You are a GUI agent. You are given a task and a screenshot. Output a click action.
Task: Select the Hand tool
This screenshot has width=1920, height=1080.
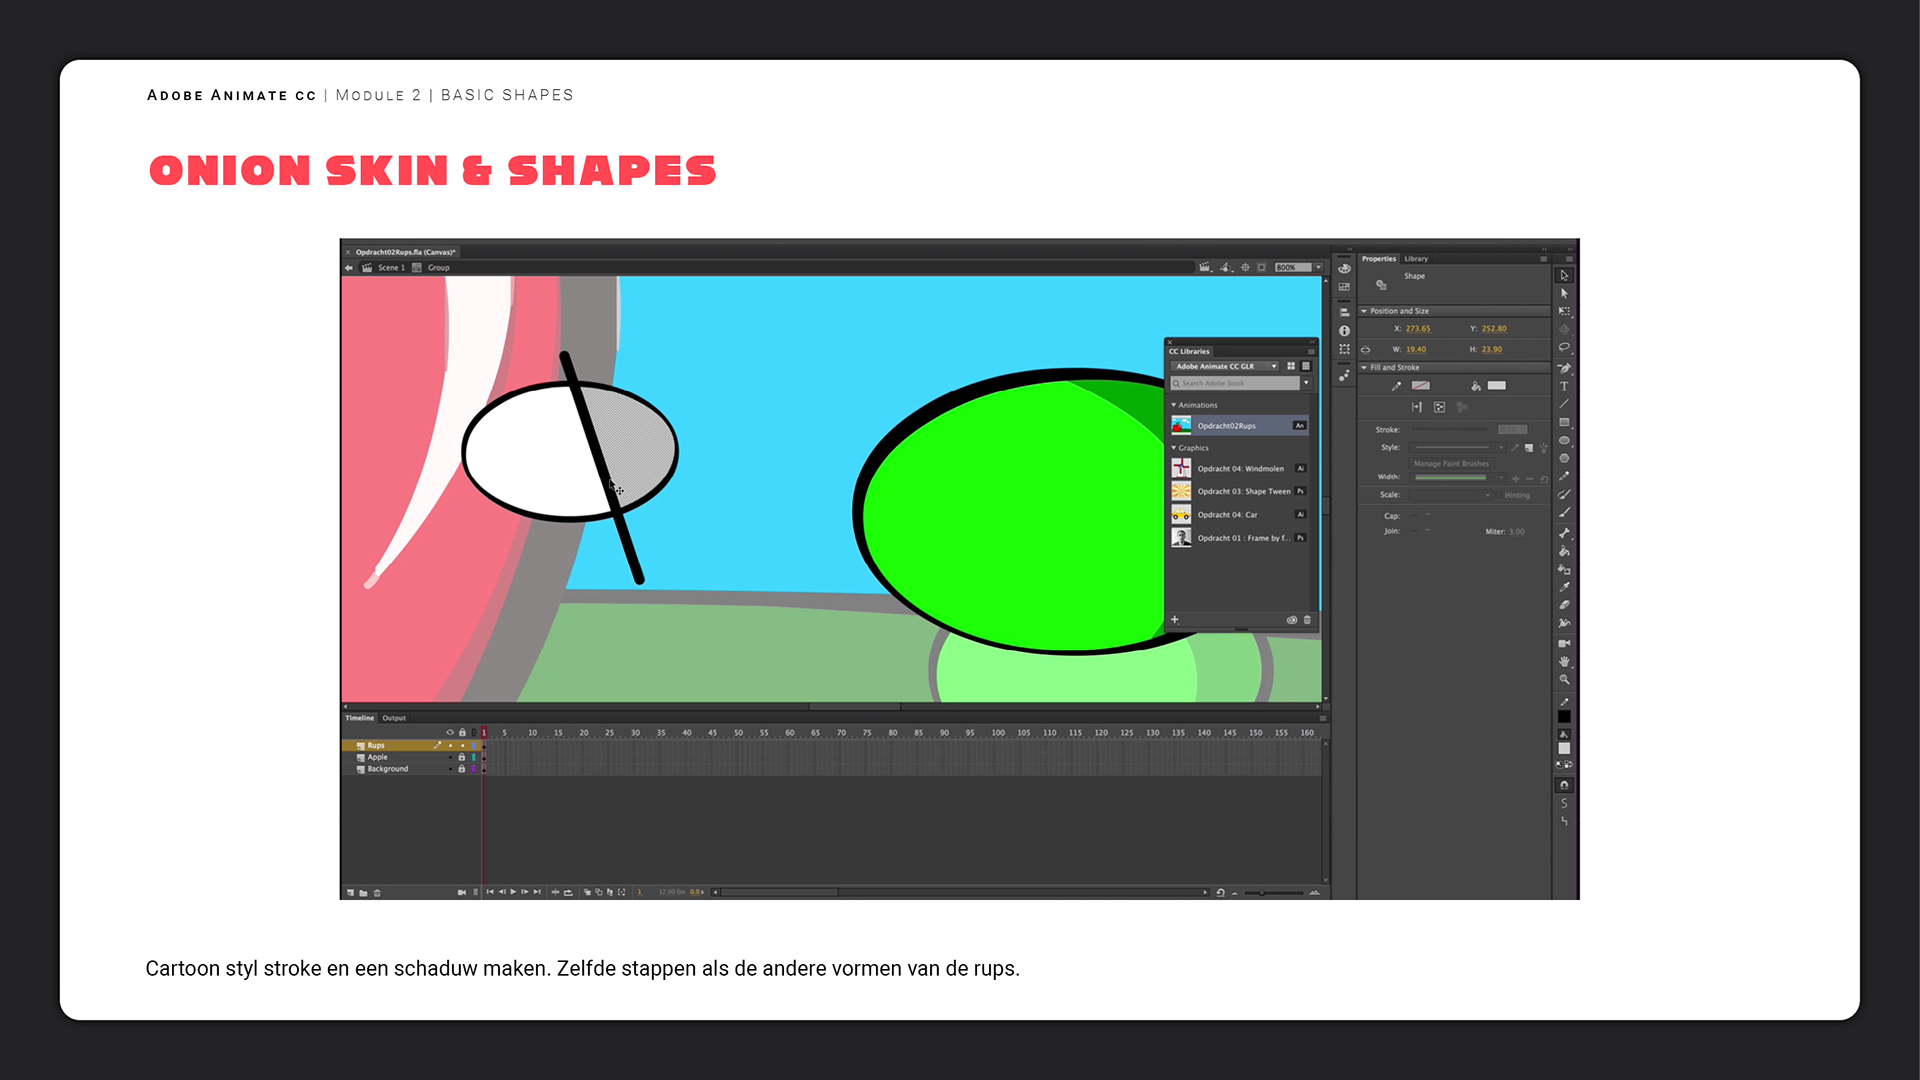click(x=1564, y=661)
